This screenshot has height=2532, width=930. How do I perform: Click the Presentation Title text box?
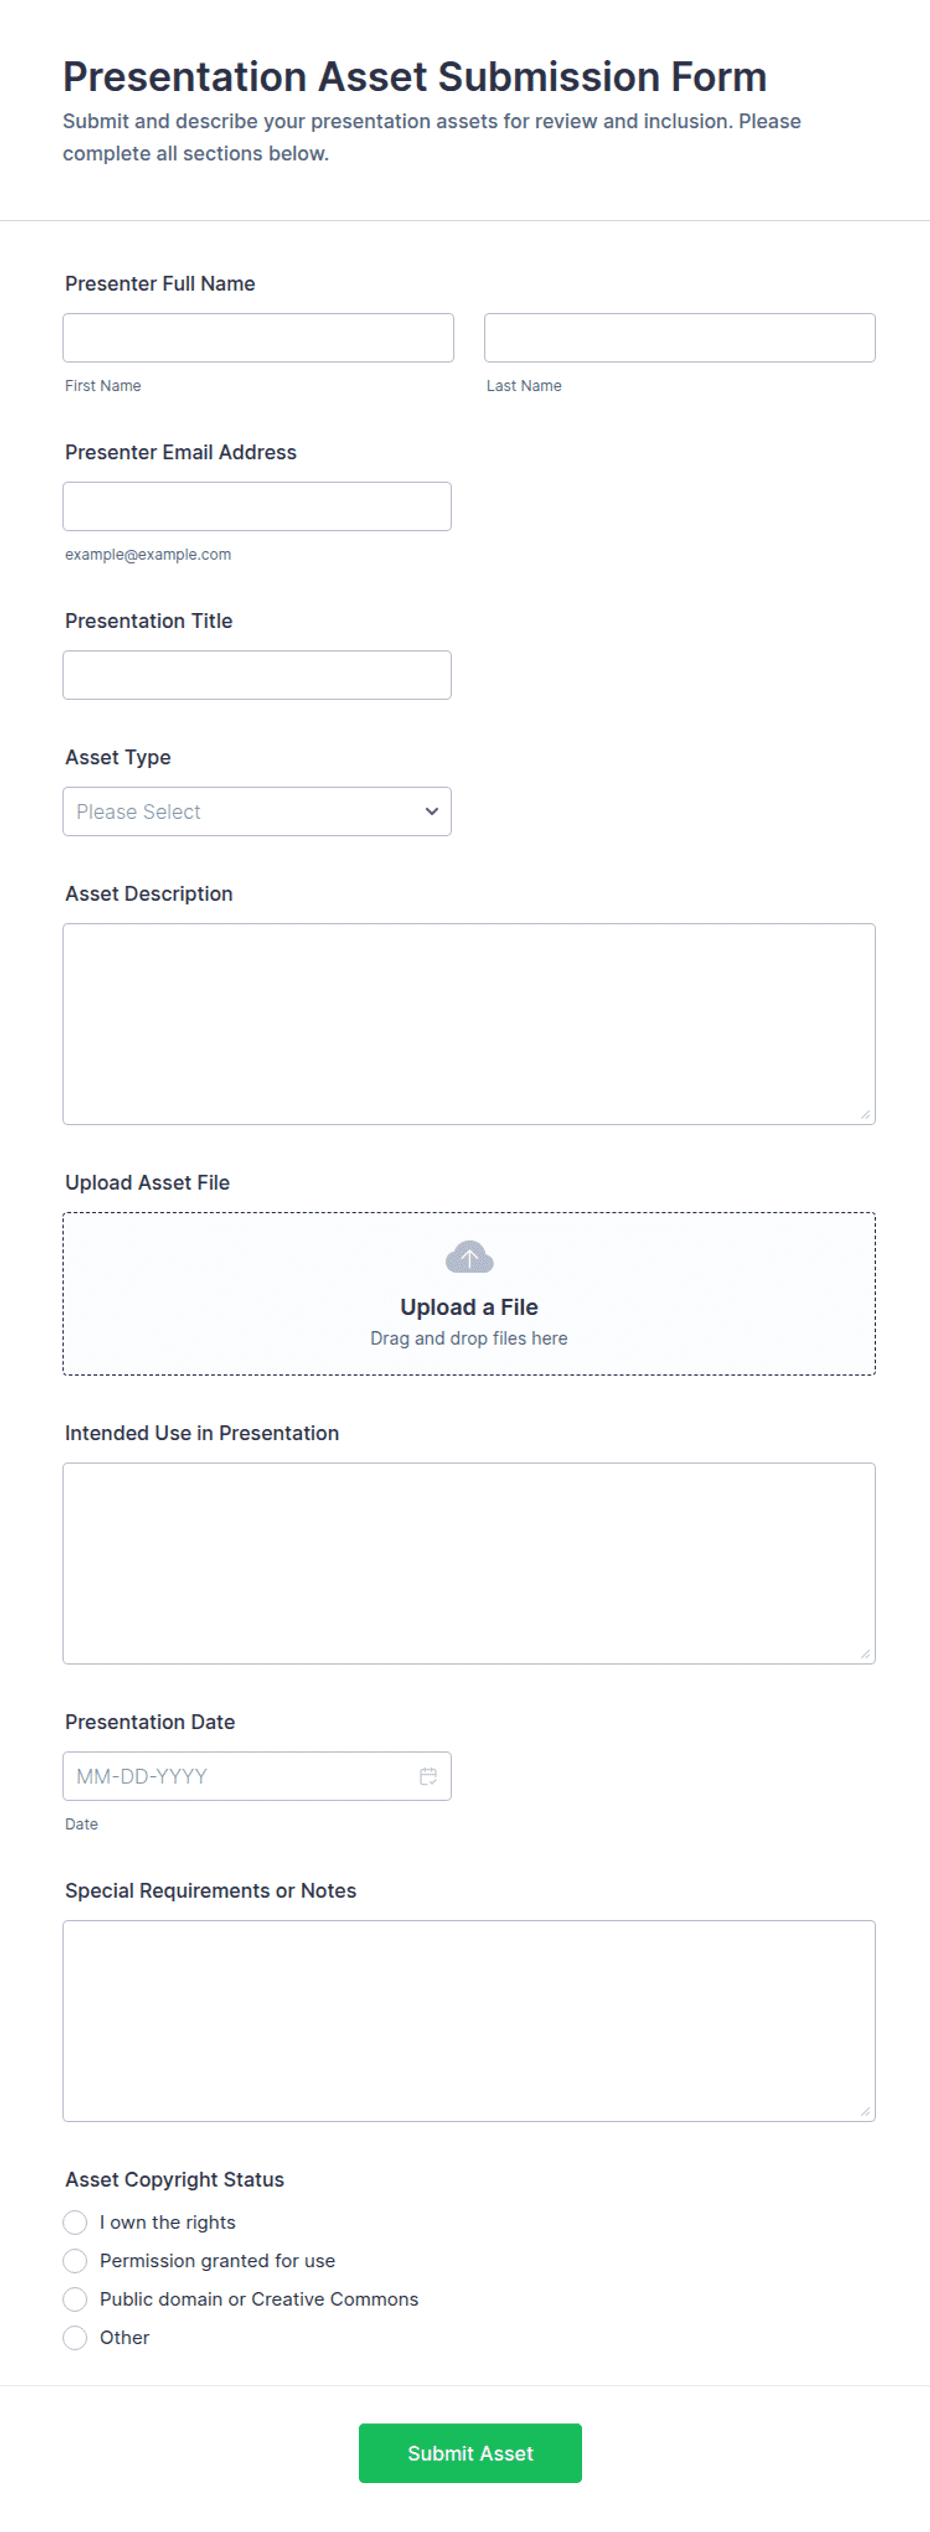point(257,675)
